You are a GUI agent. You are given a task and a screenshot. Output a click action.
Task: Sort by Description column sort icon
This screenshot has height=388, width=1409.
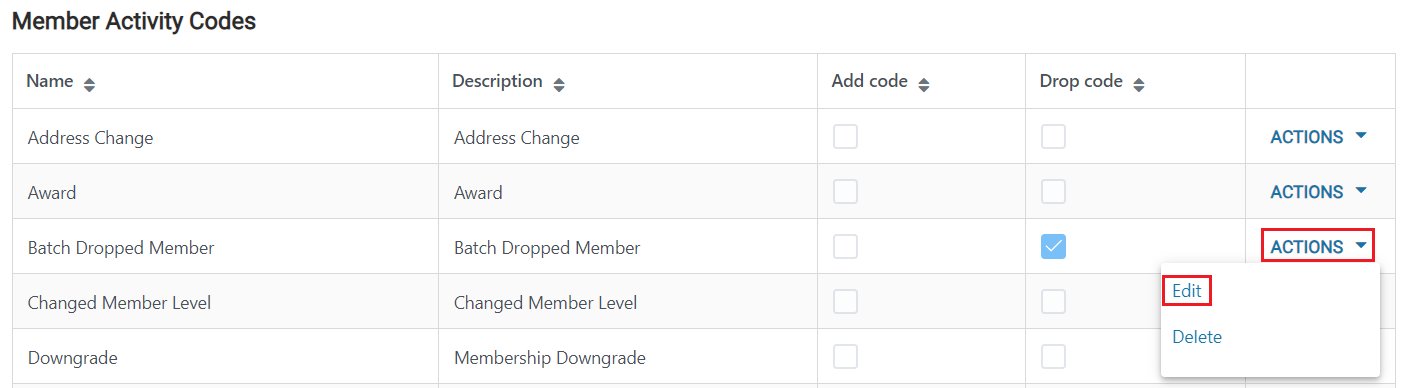click(x=559, y=86)
